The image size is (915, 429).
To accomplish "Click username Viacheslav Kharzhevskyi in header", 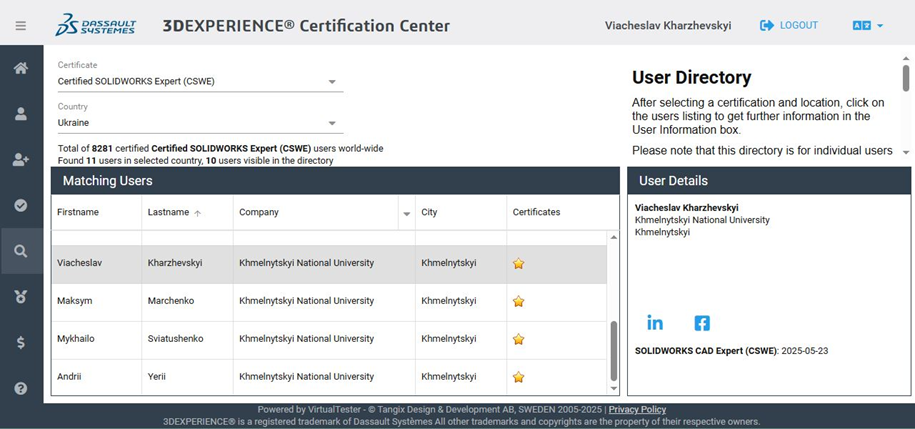I will tap(668, 26).
